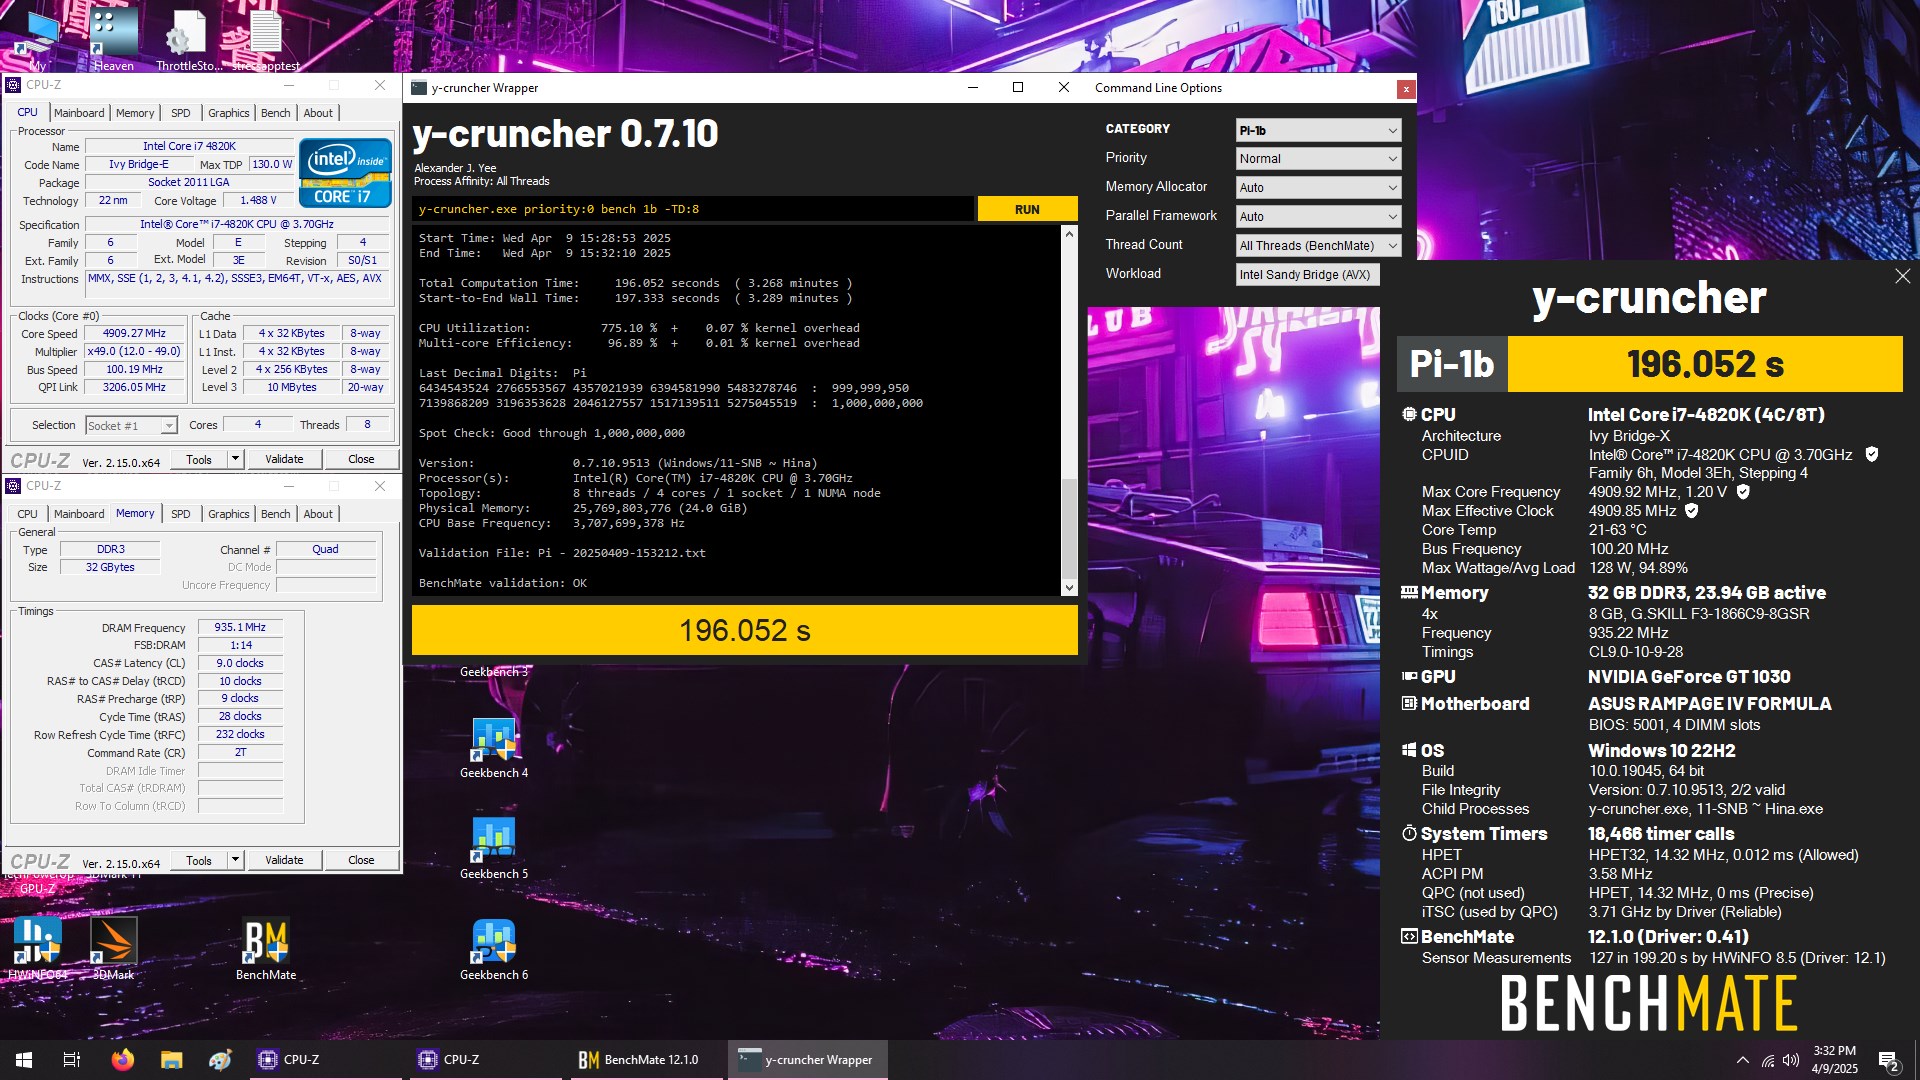The width and height of the screenshot is (1920, 1080).
Task: Launch Firefox from the taskbar
Action: pos(122,1060)
